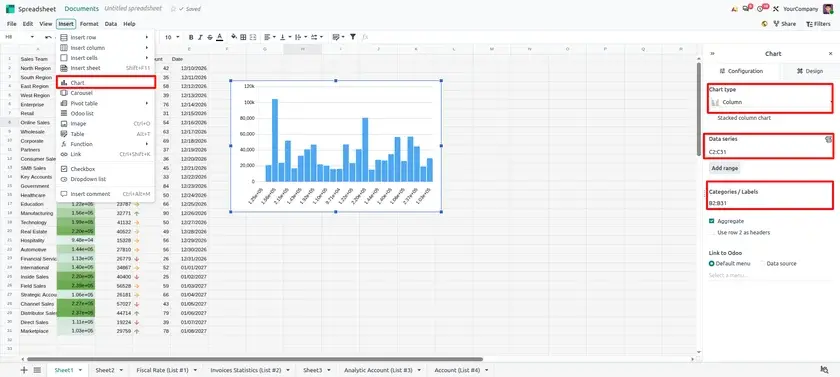
Task: Open the File menu
Action: pyautogui.click(x=12, y=24)
